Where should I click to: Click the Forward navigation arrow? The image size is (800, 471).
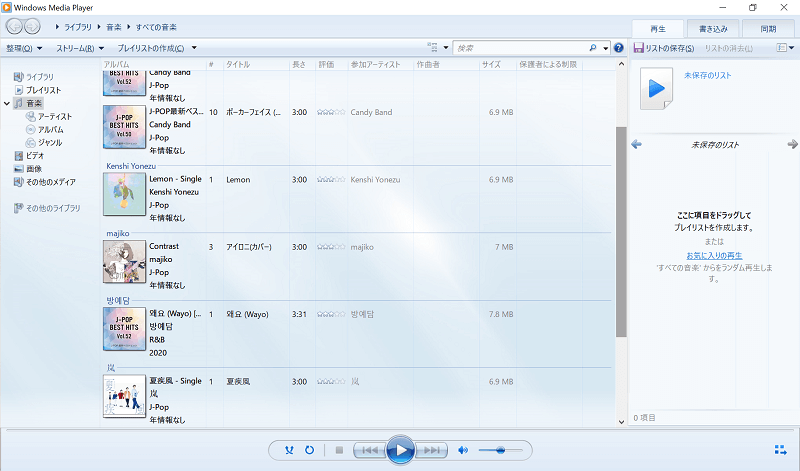click(x=32, y=26)
